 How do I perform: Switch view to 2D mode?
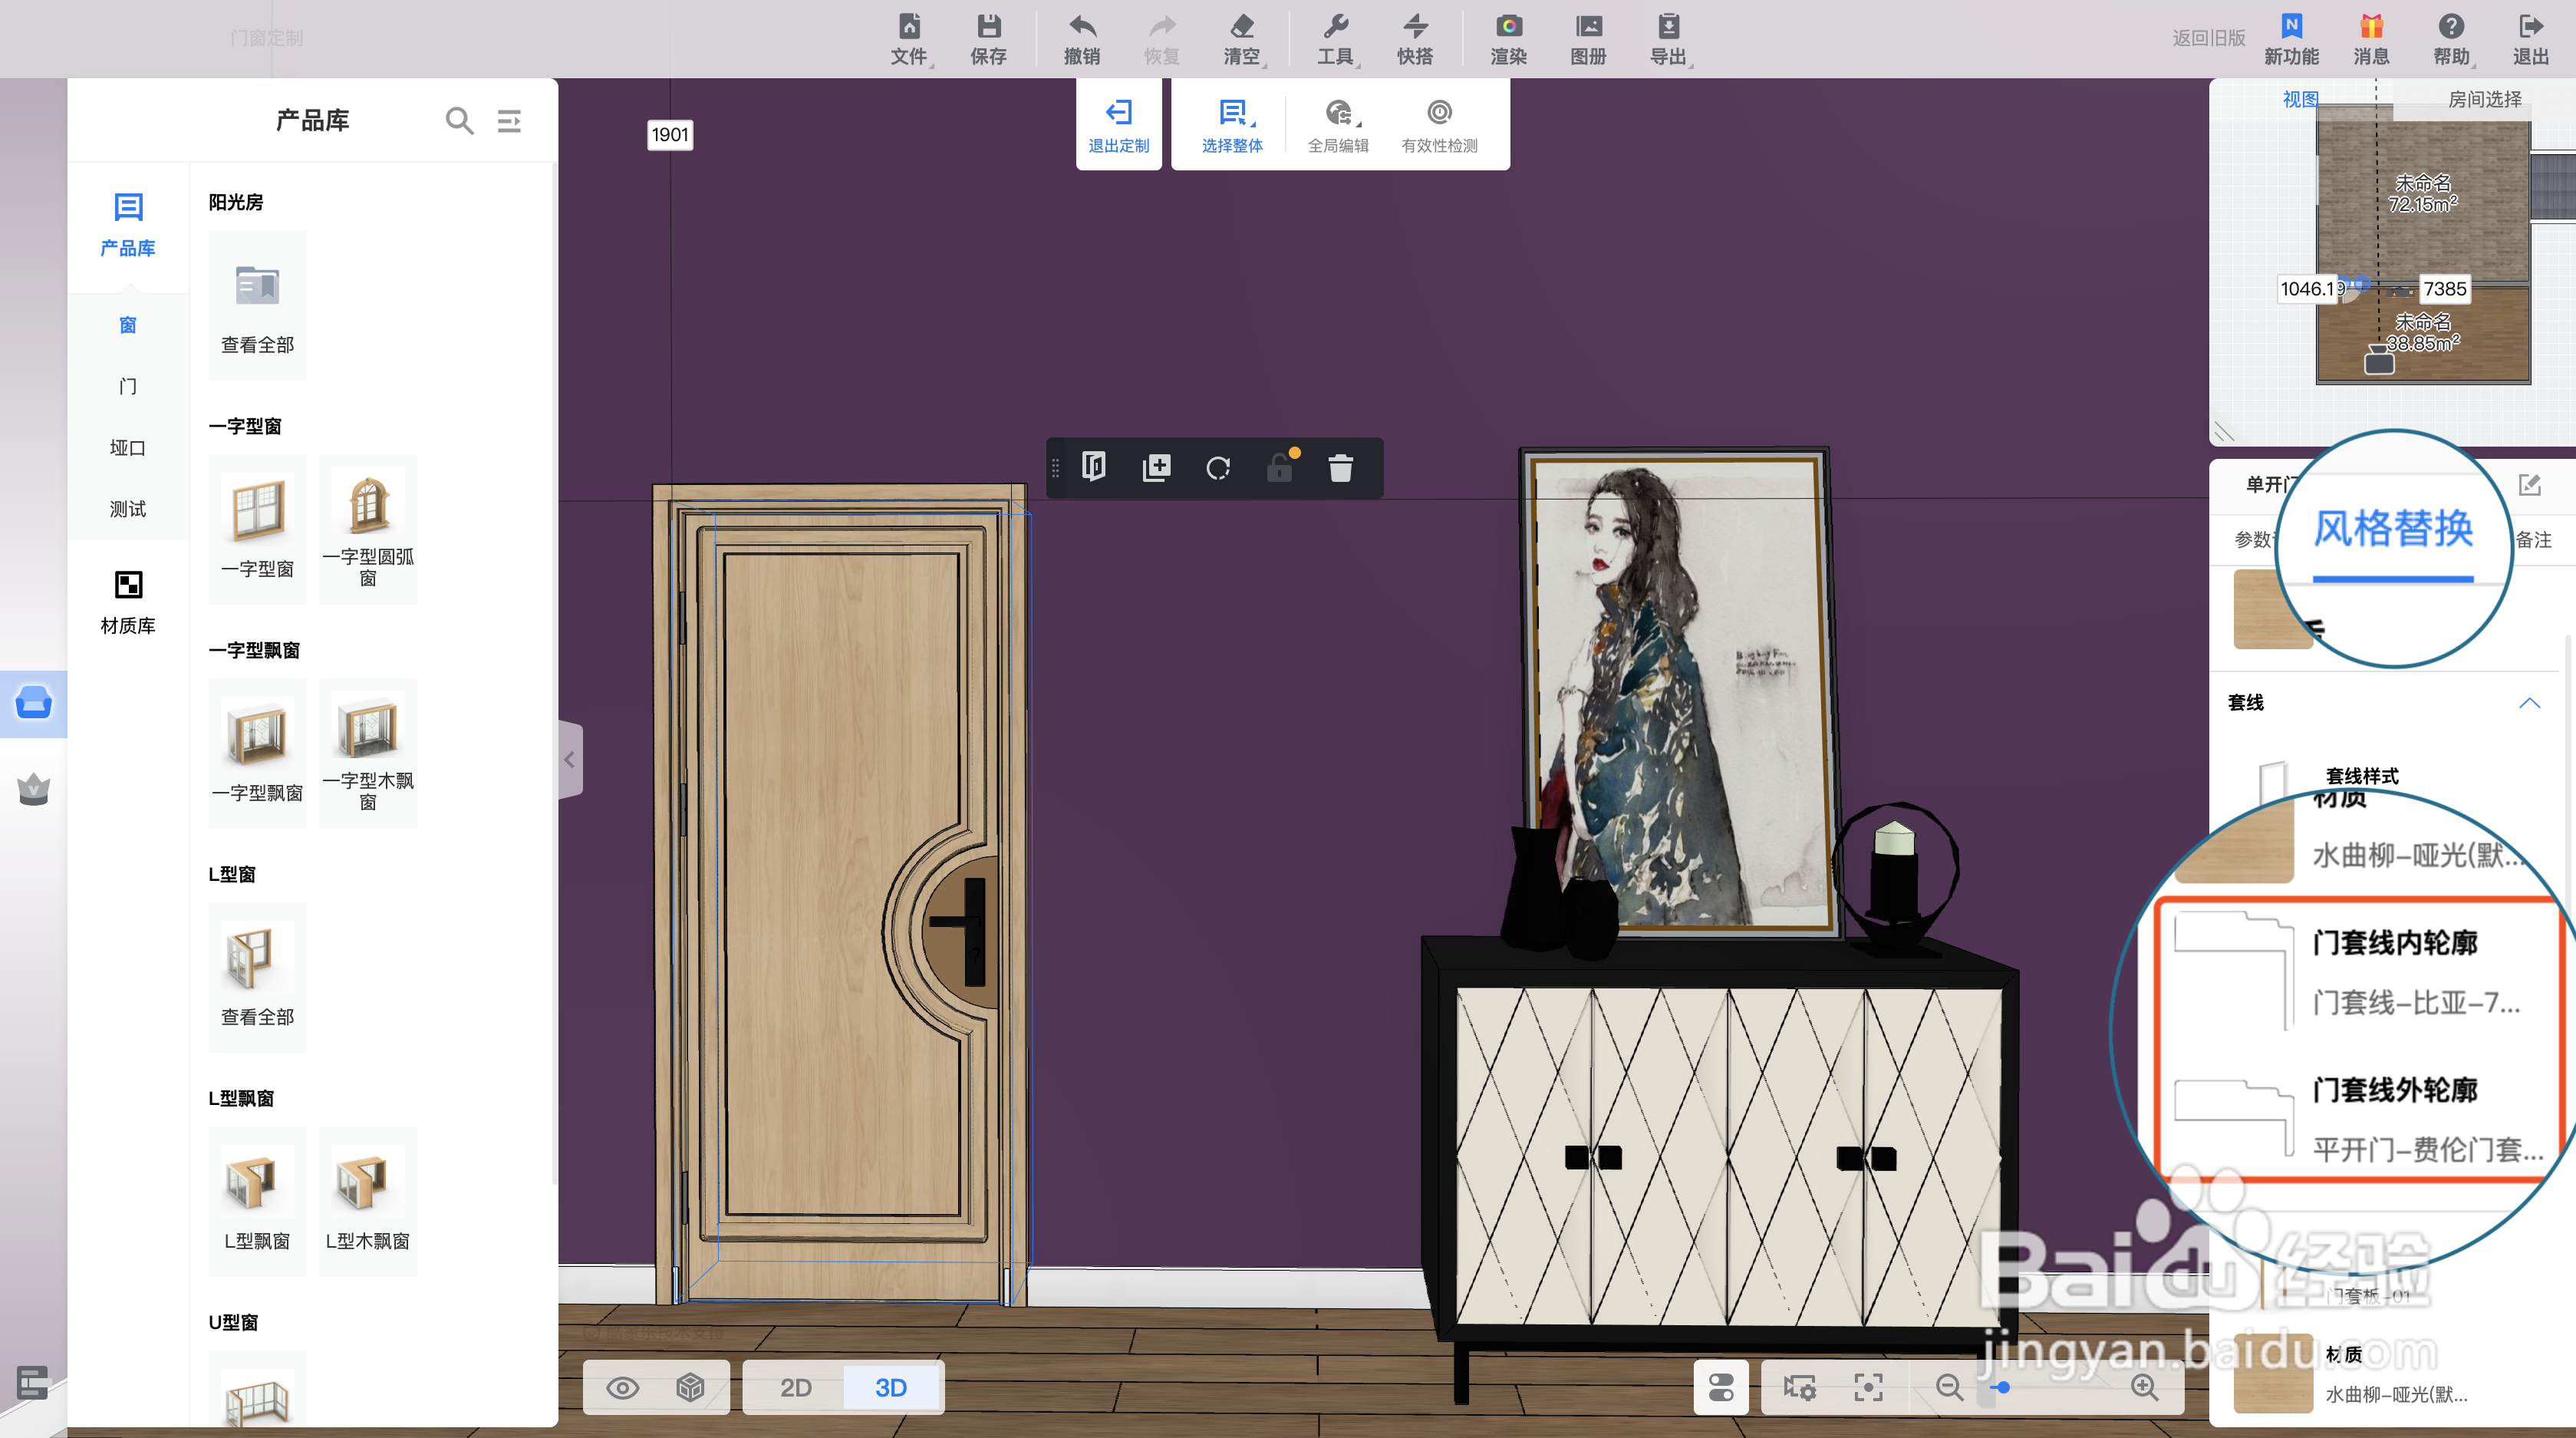click(795, 1388)
